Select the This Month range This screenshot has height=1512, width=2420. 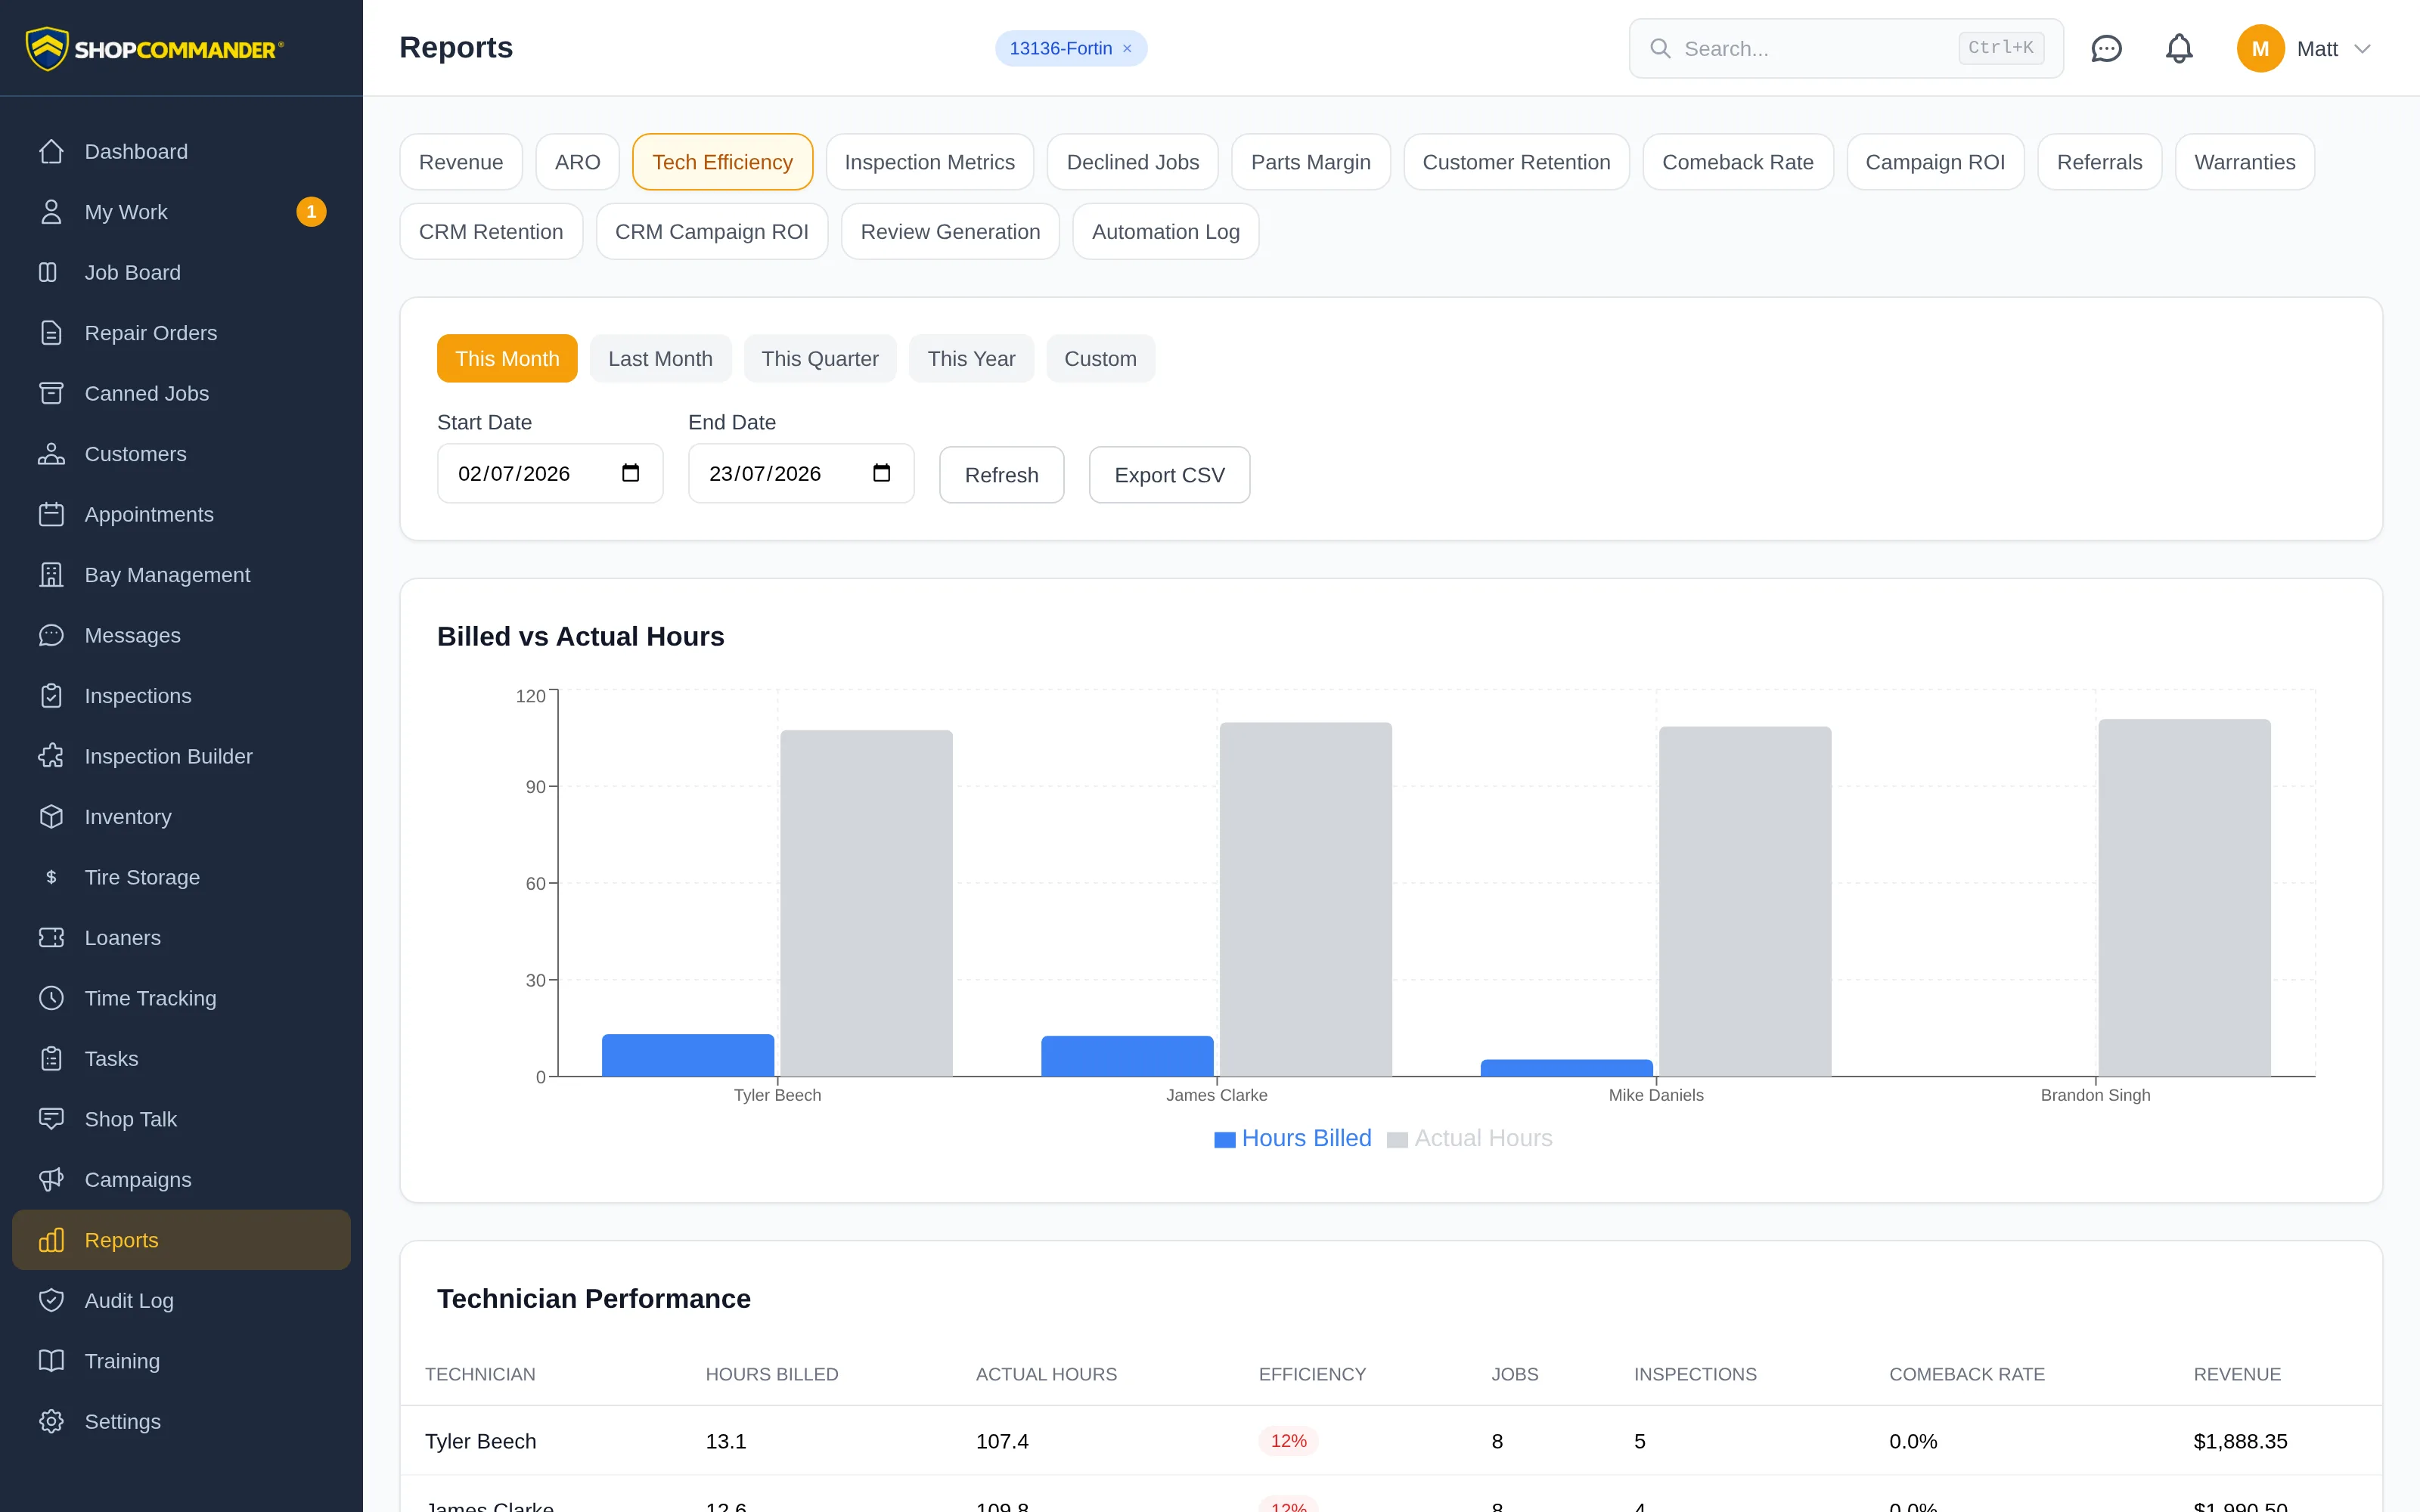pos(507,358)
